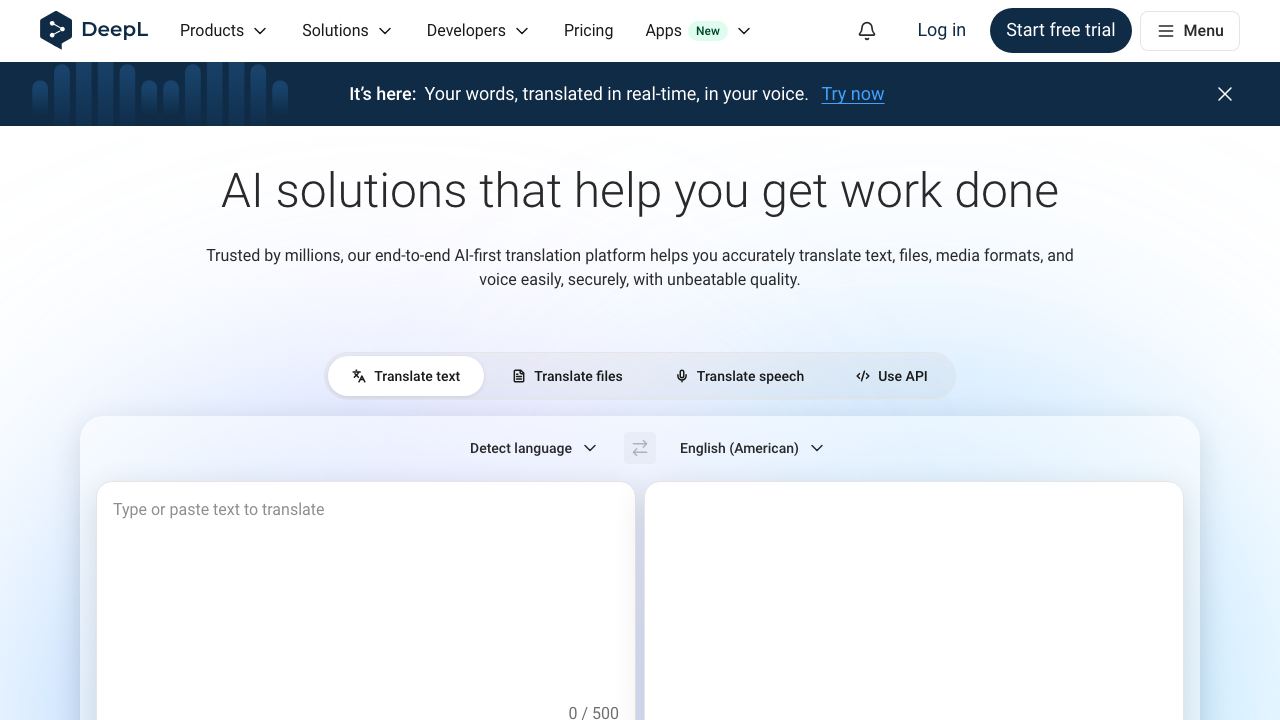Click the translation output panel
1280x720 pixels.
[914, 601]
